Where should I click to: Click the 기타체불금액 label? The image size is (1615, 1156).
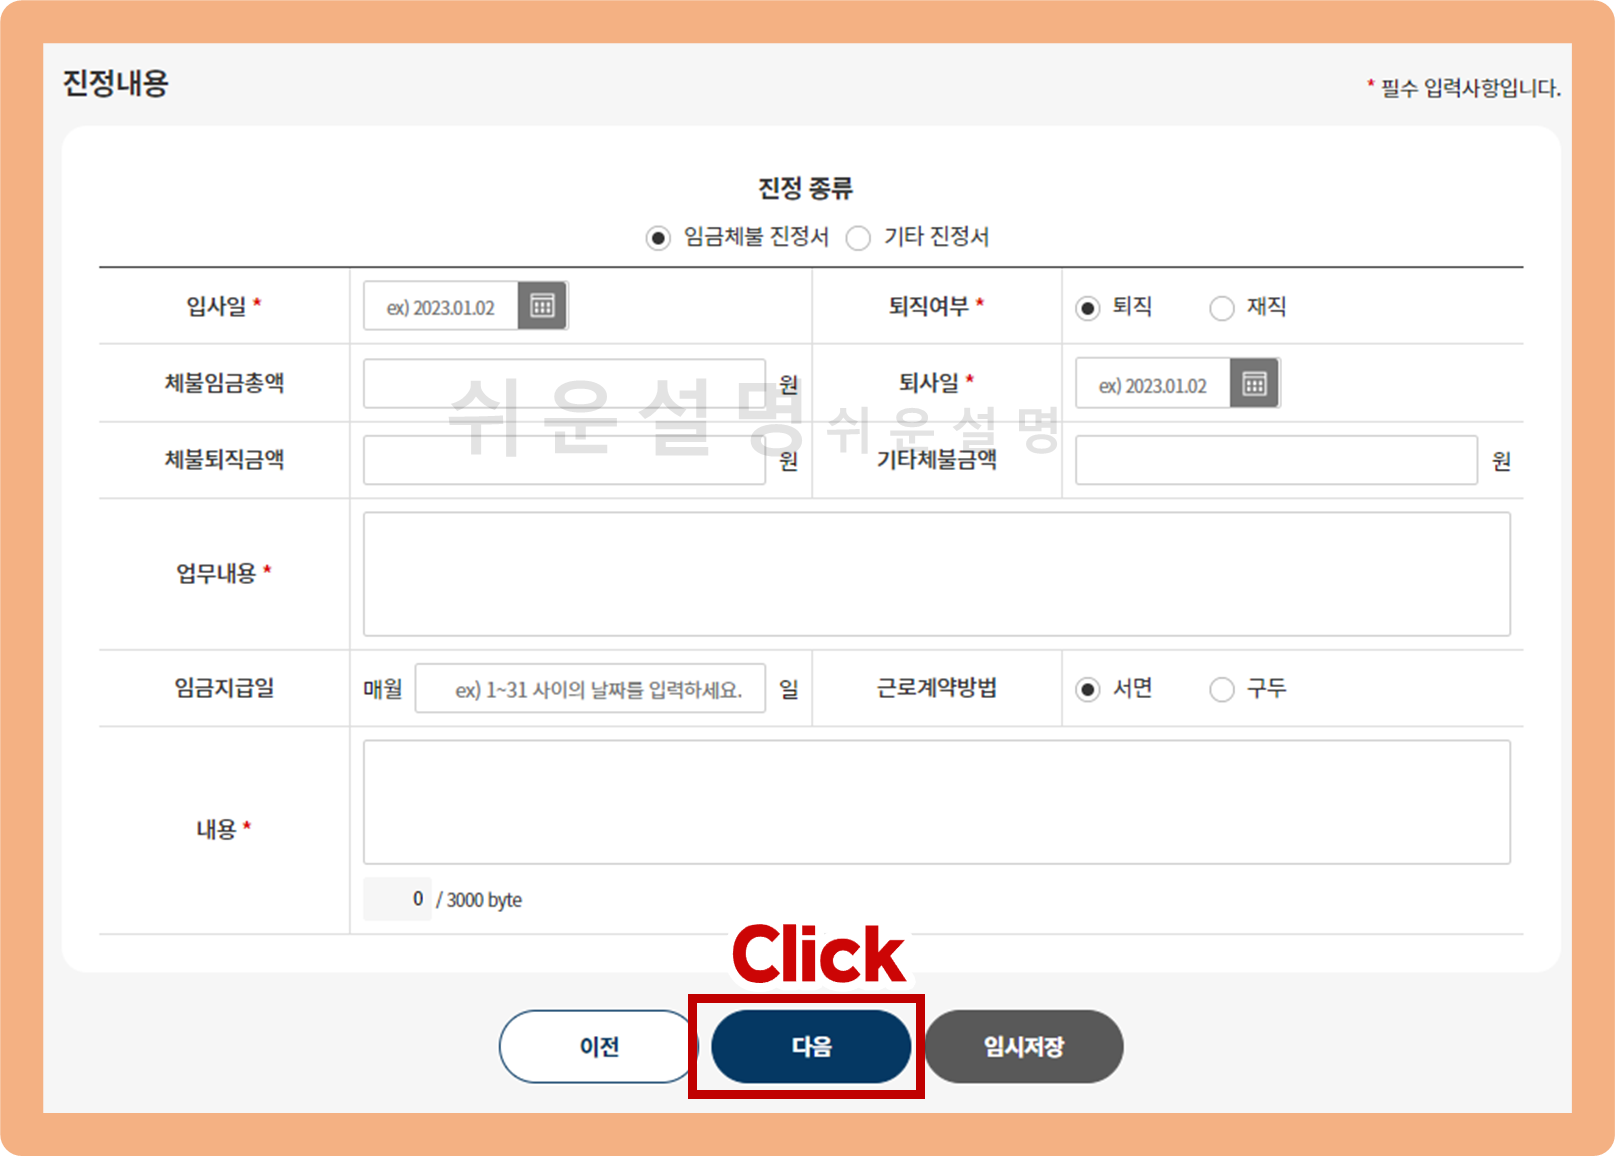click(937, 460)
